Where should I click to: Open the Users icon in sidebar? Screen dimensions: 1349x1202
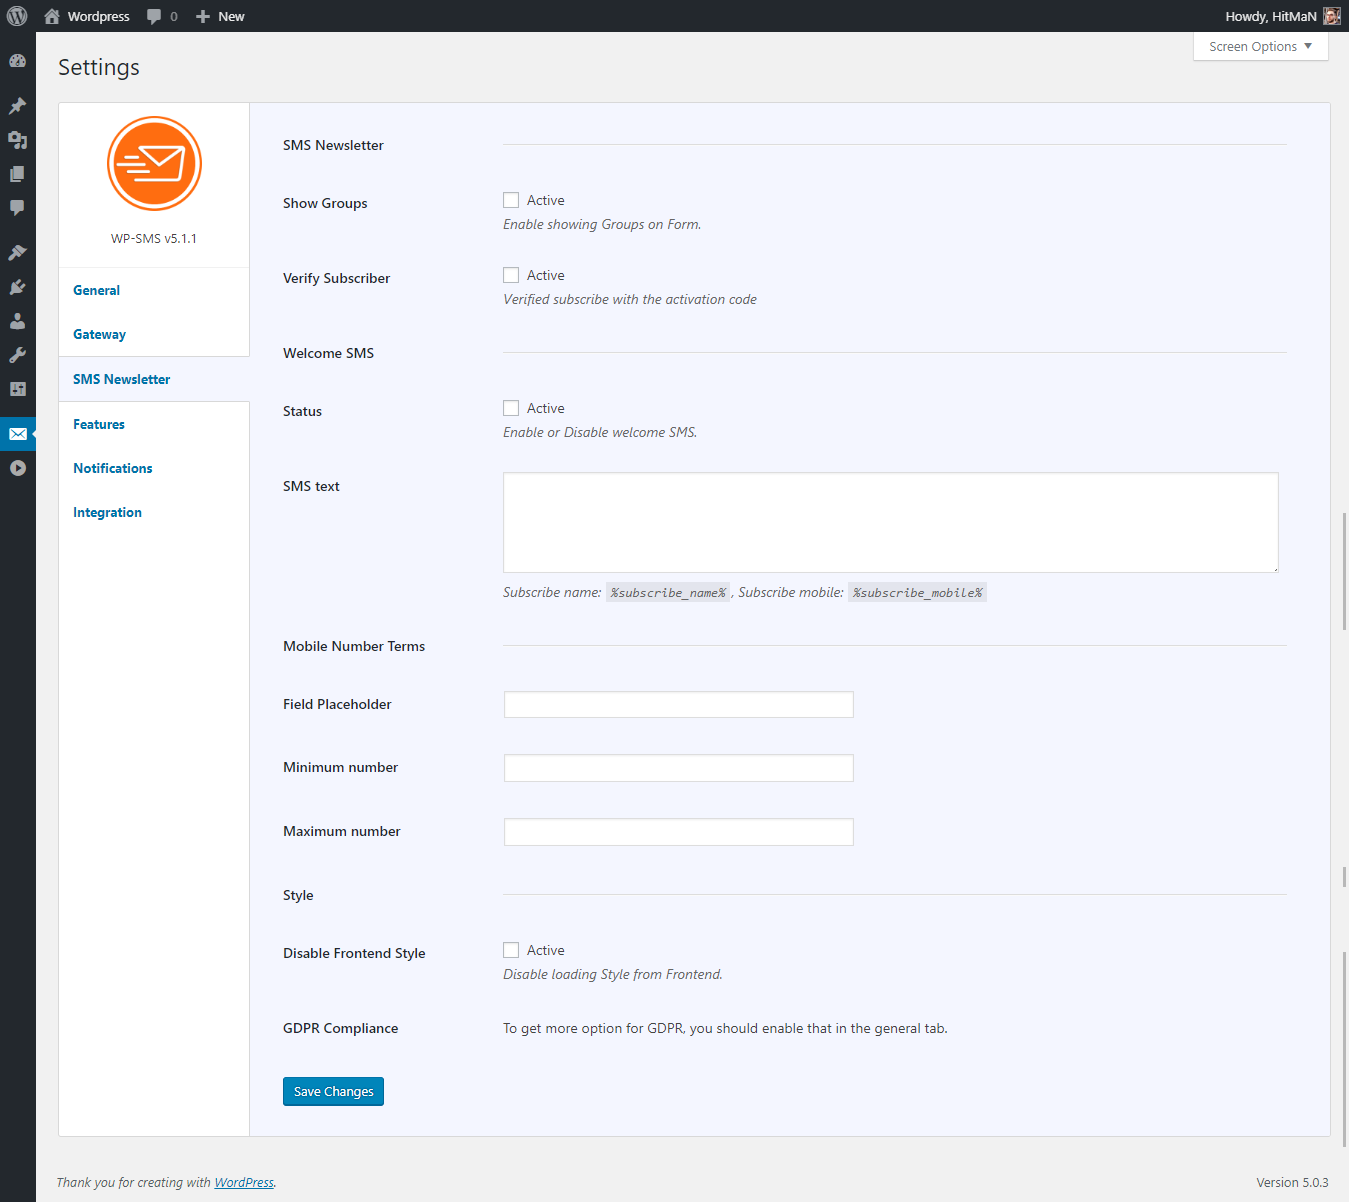click(x=17, y=321)
